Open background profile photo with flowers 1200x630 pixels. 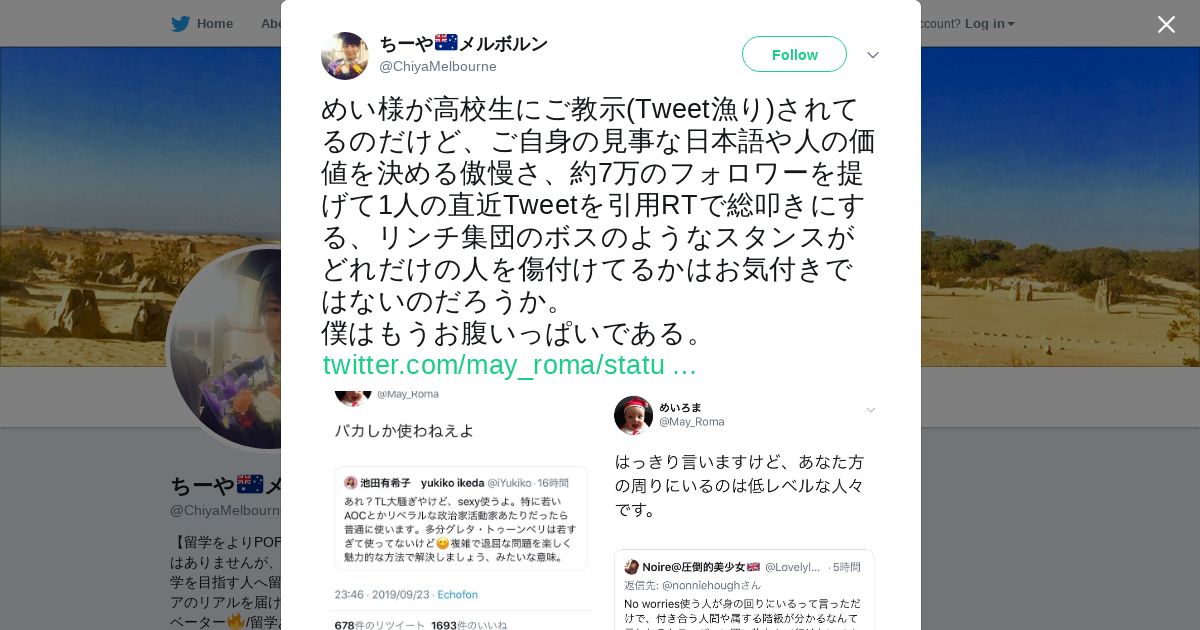[x=223, y=347]
